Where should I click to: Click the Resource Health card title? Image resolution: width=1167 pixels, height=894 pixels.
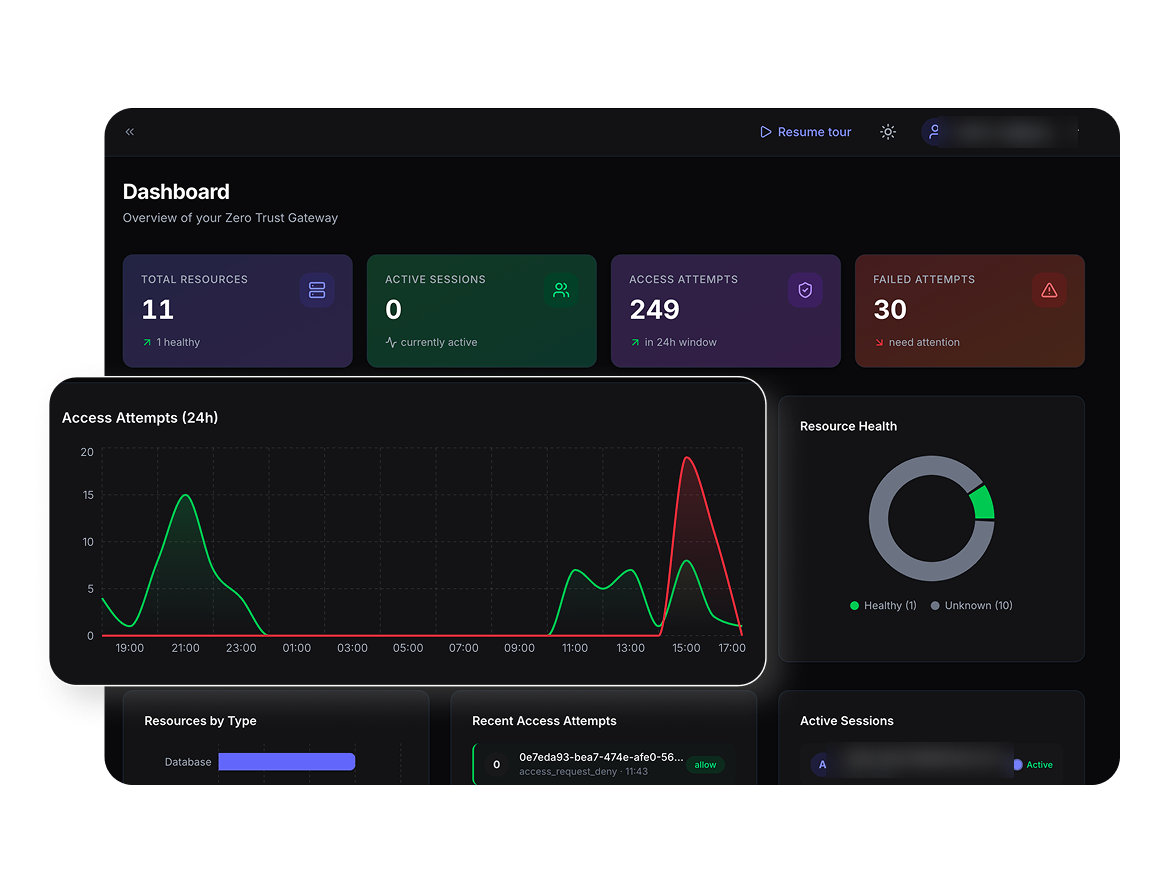coord(848,426)
